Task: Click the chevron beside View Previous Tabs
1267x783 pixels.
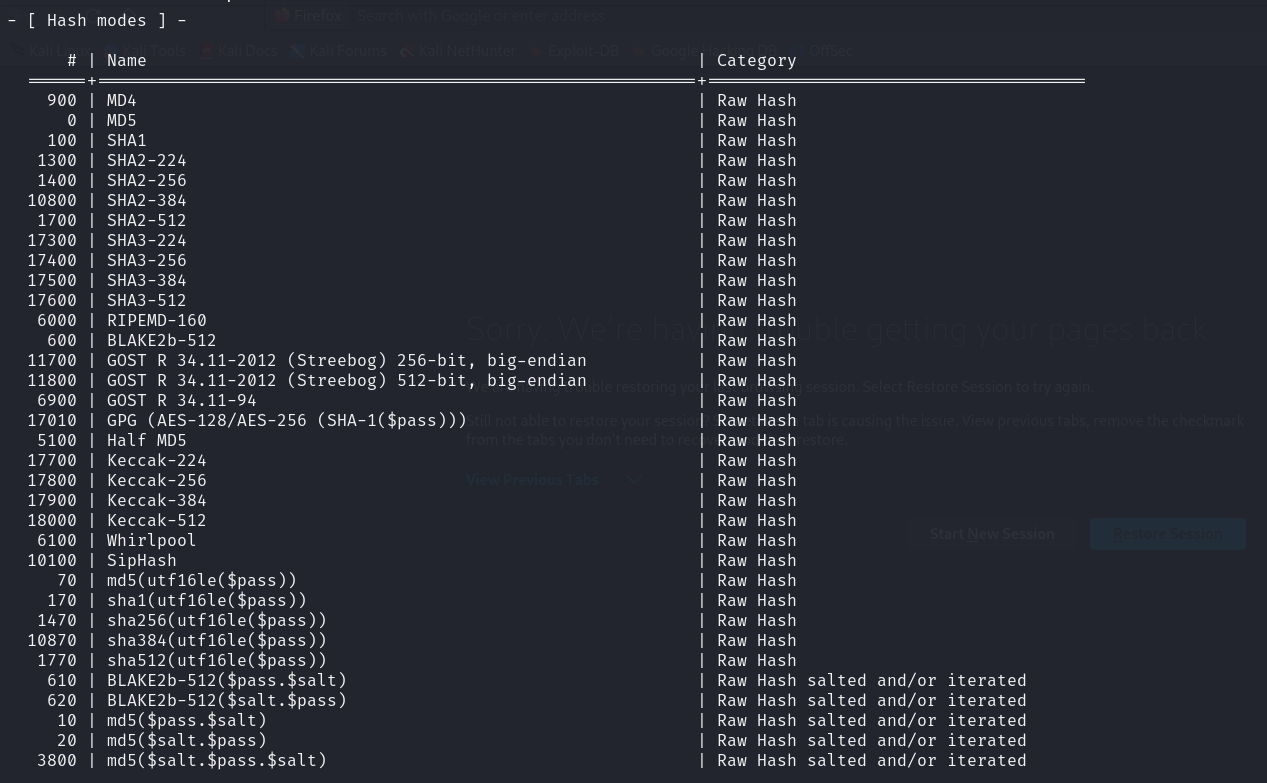Action: (633, 480)
